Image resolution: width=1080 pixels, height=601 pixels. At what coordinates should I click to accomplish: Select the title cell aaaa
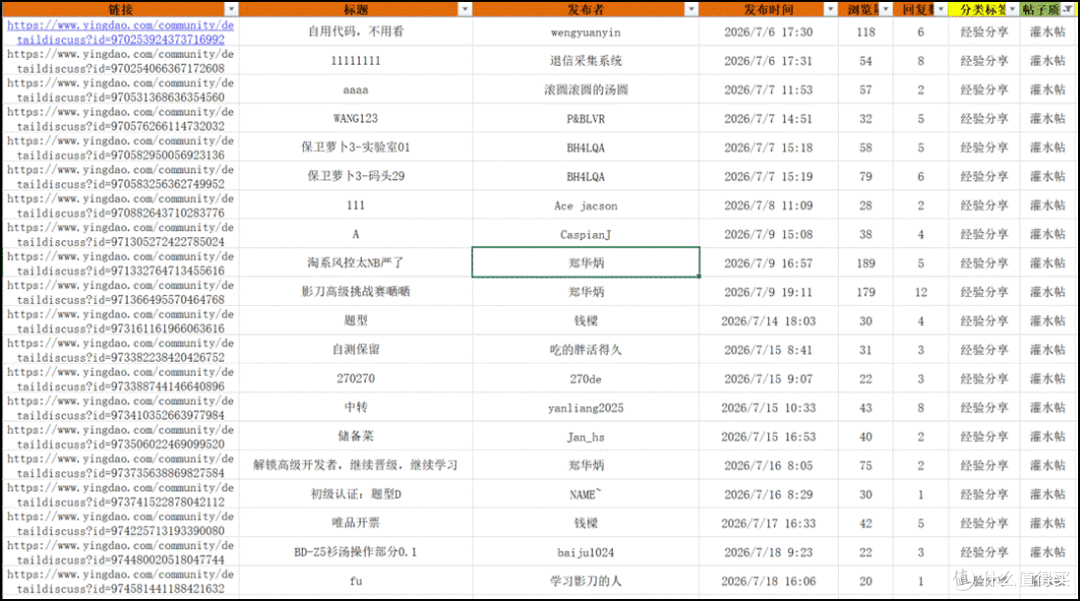click(x=355, y=89)
